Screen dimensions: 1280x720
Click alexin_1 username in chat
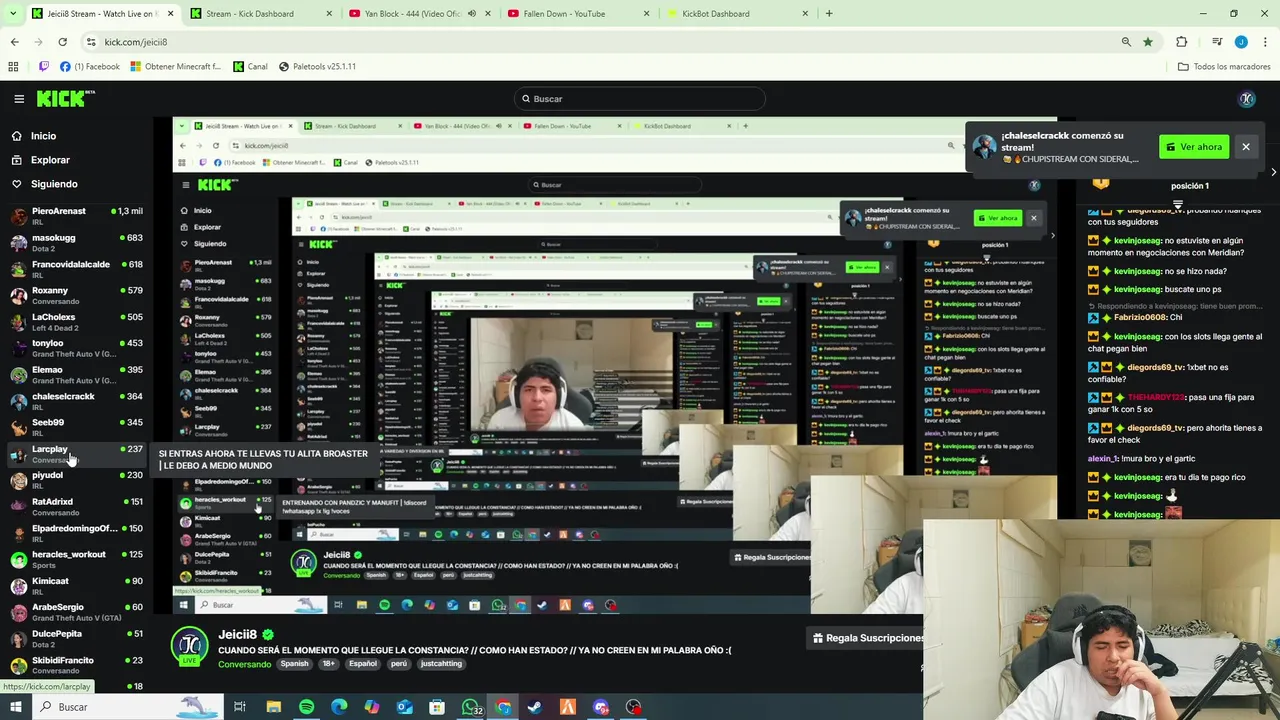(x=1104, y=459)
